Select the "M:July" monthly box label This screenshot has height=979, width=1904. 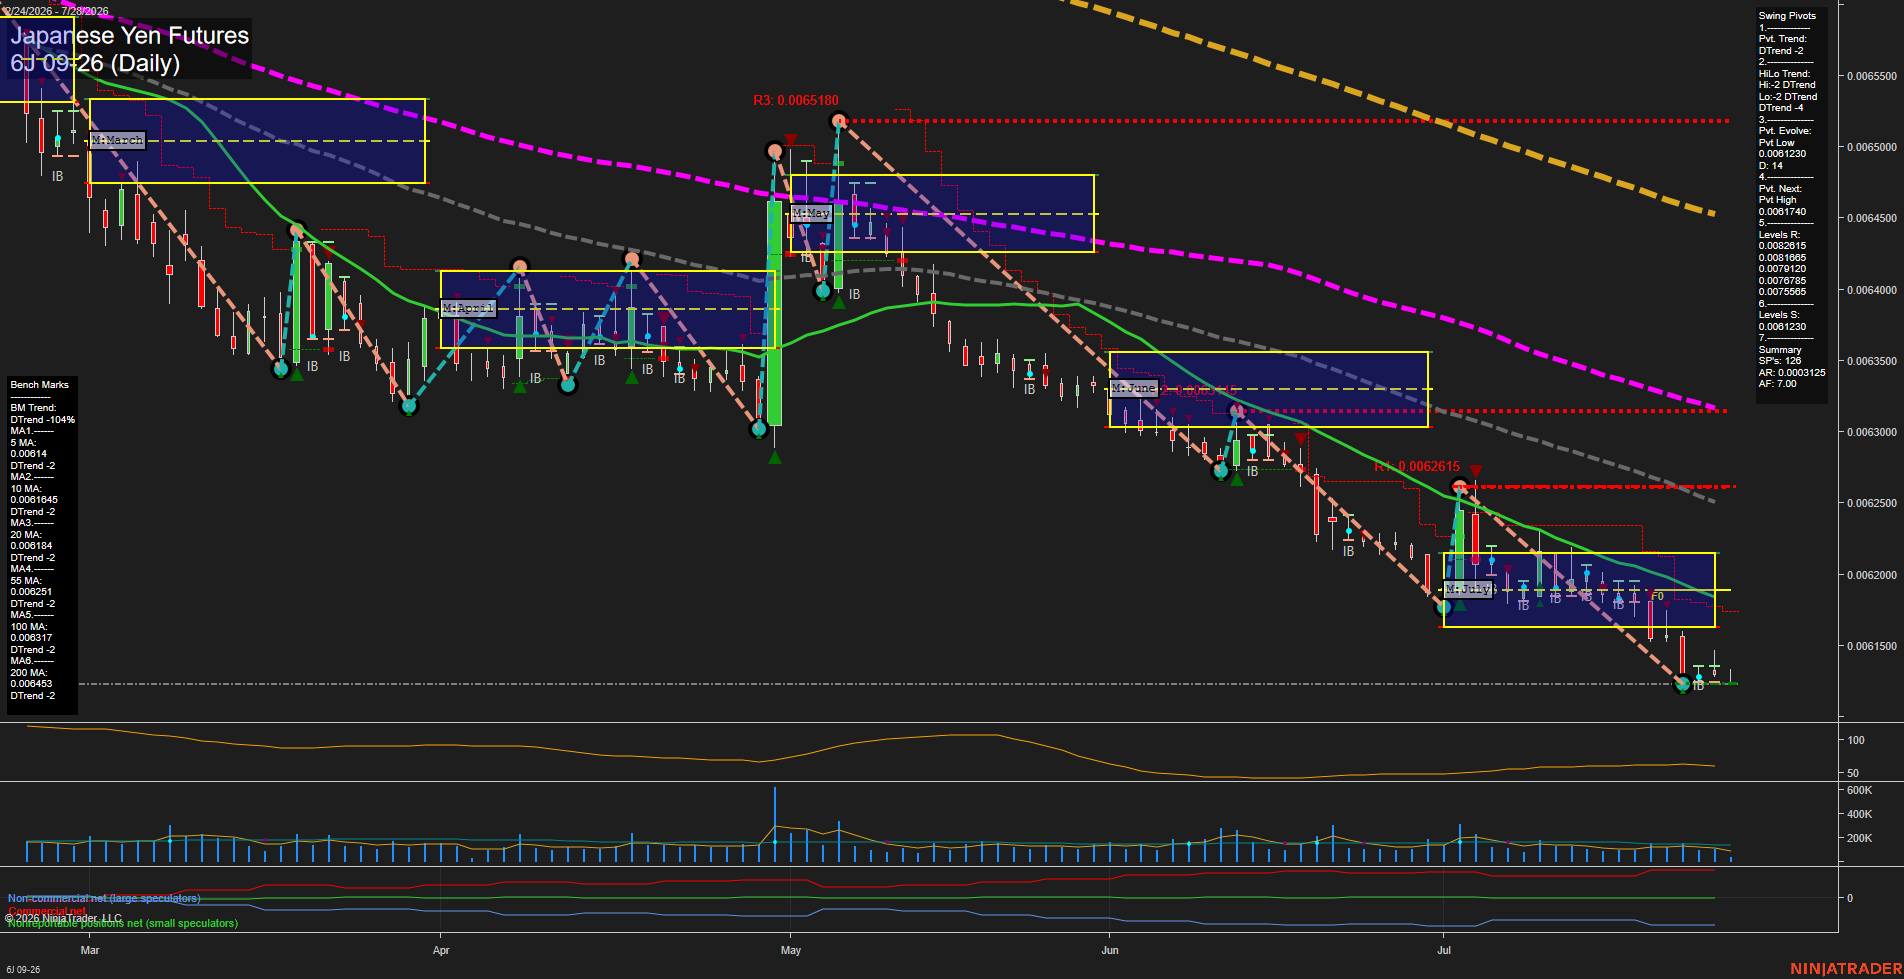coord(1468,590)
